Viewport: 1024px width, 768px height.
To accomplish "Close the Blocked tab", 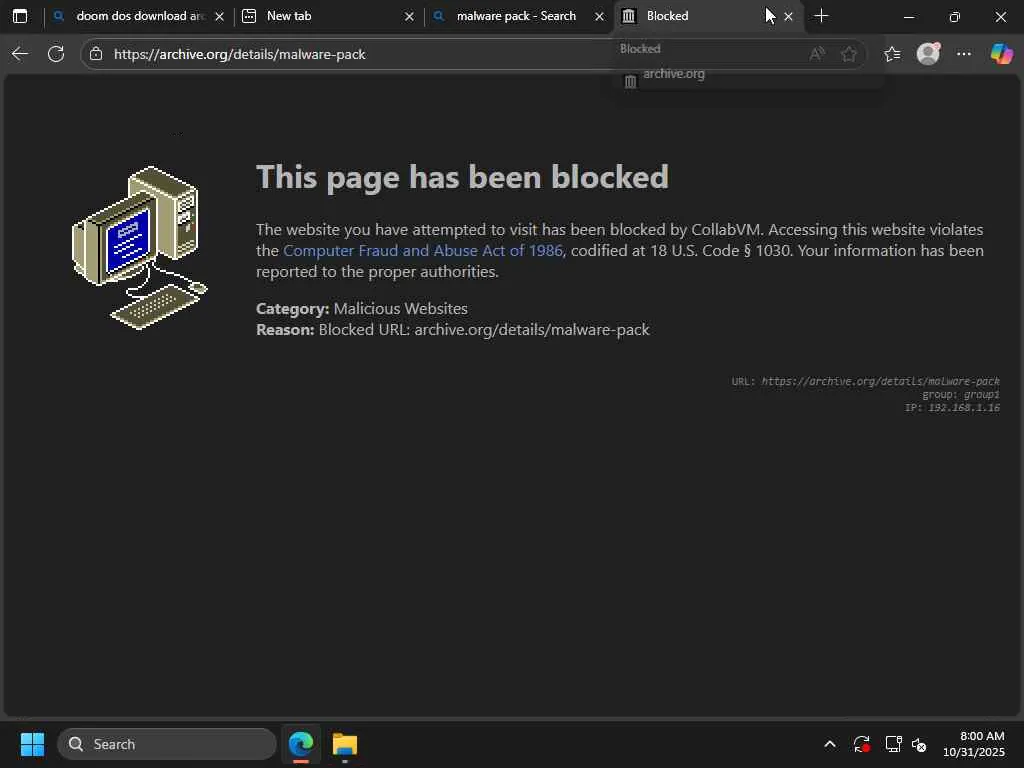I will click(788, 16).
